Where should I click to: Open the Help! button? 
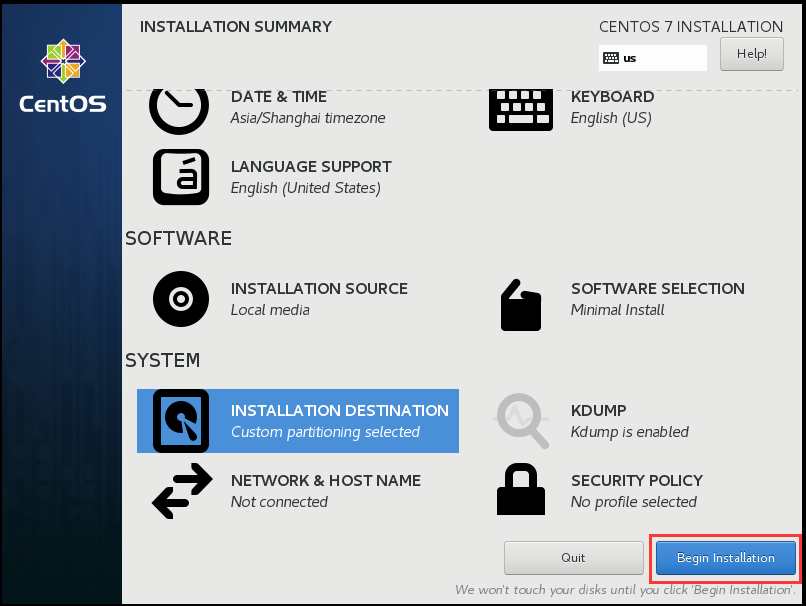[x=752, y=54]
